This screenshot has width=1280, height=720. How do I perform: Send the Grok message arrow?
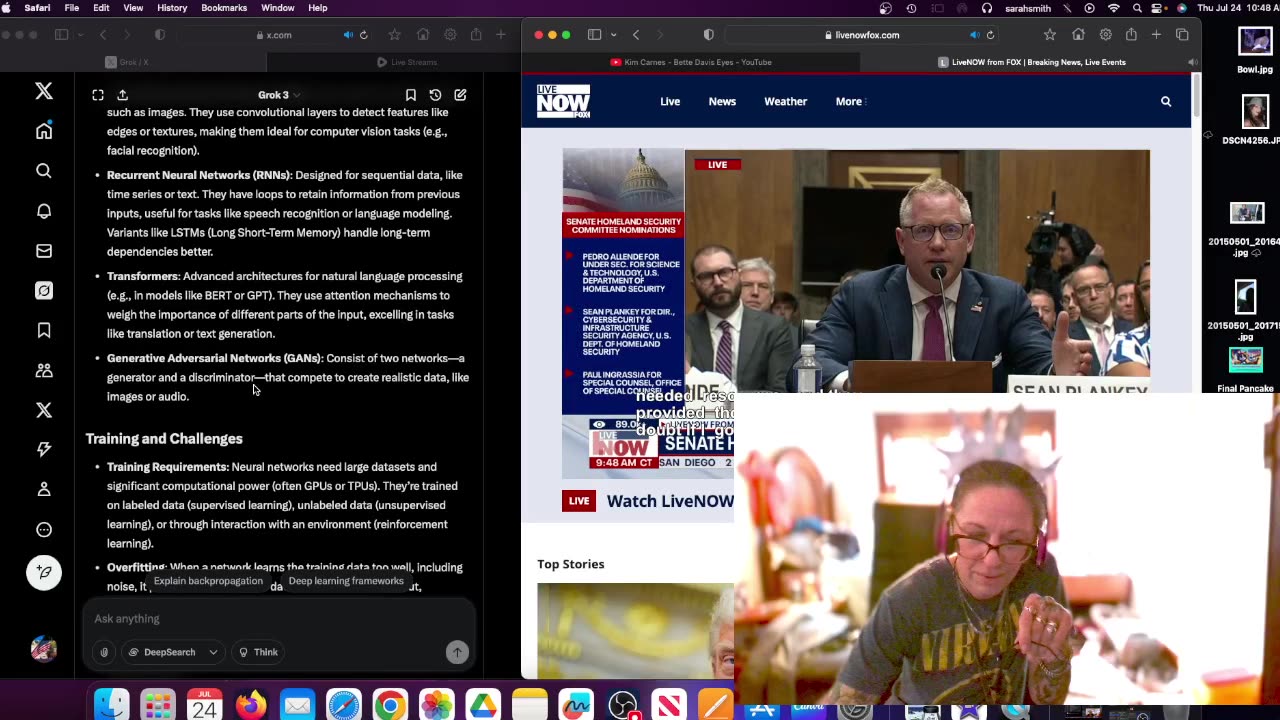click(457, 652)
